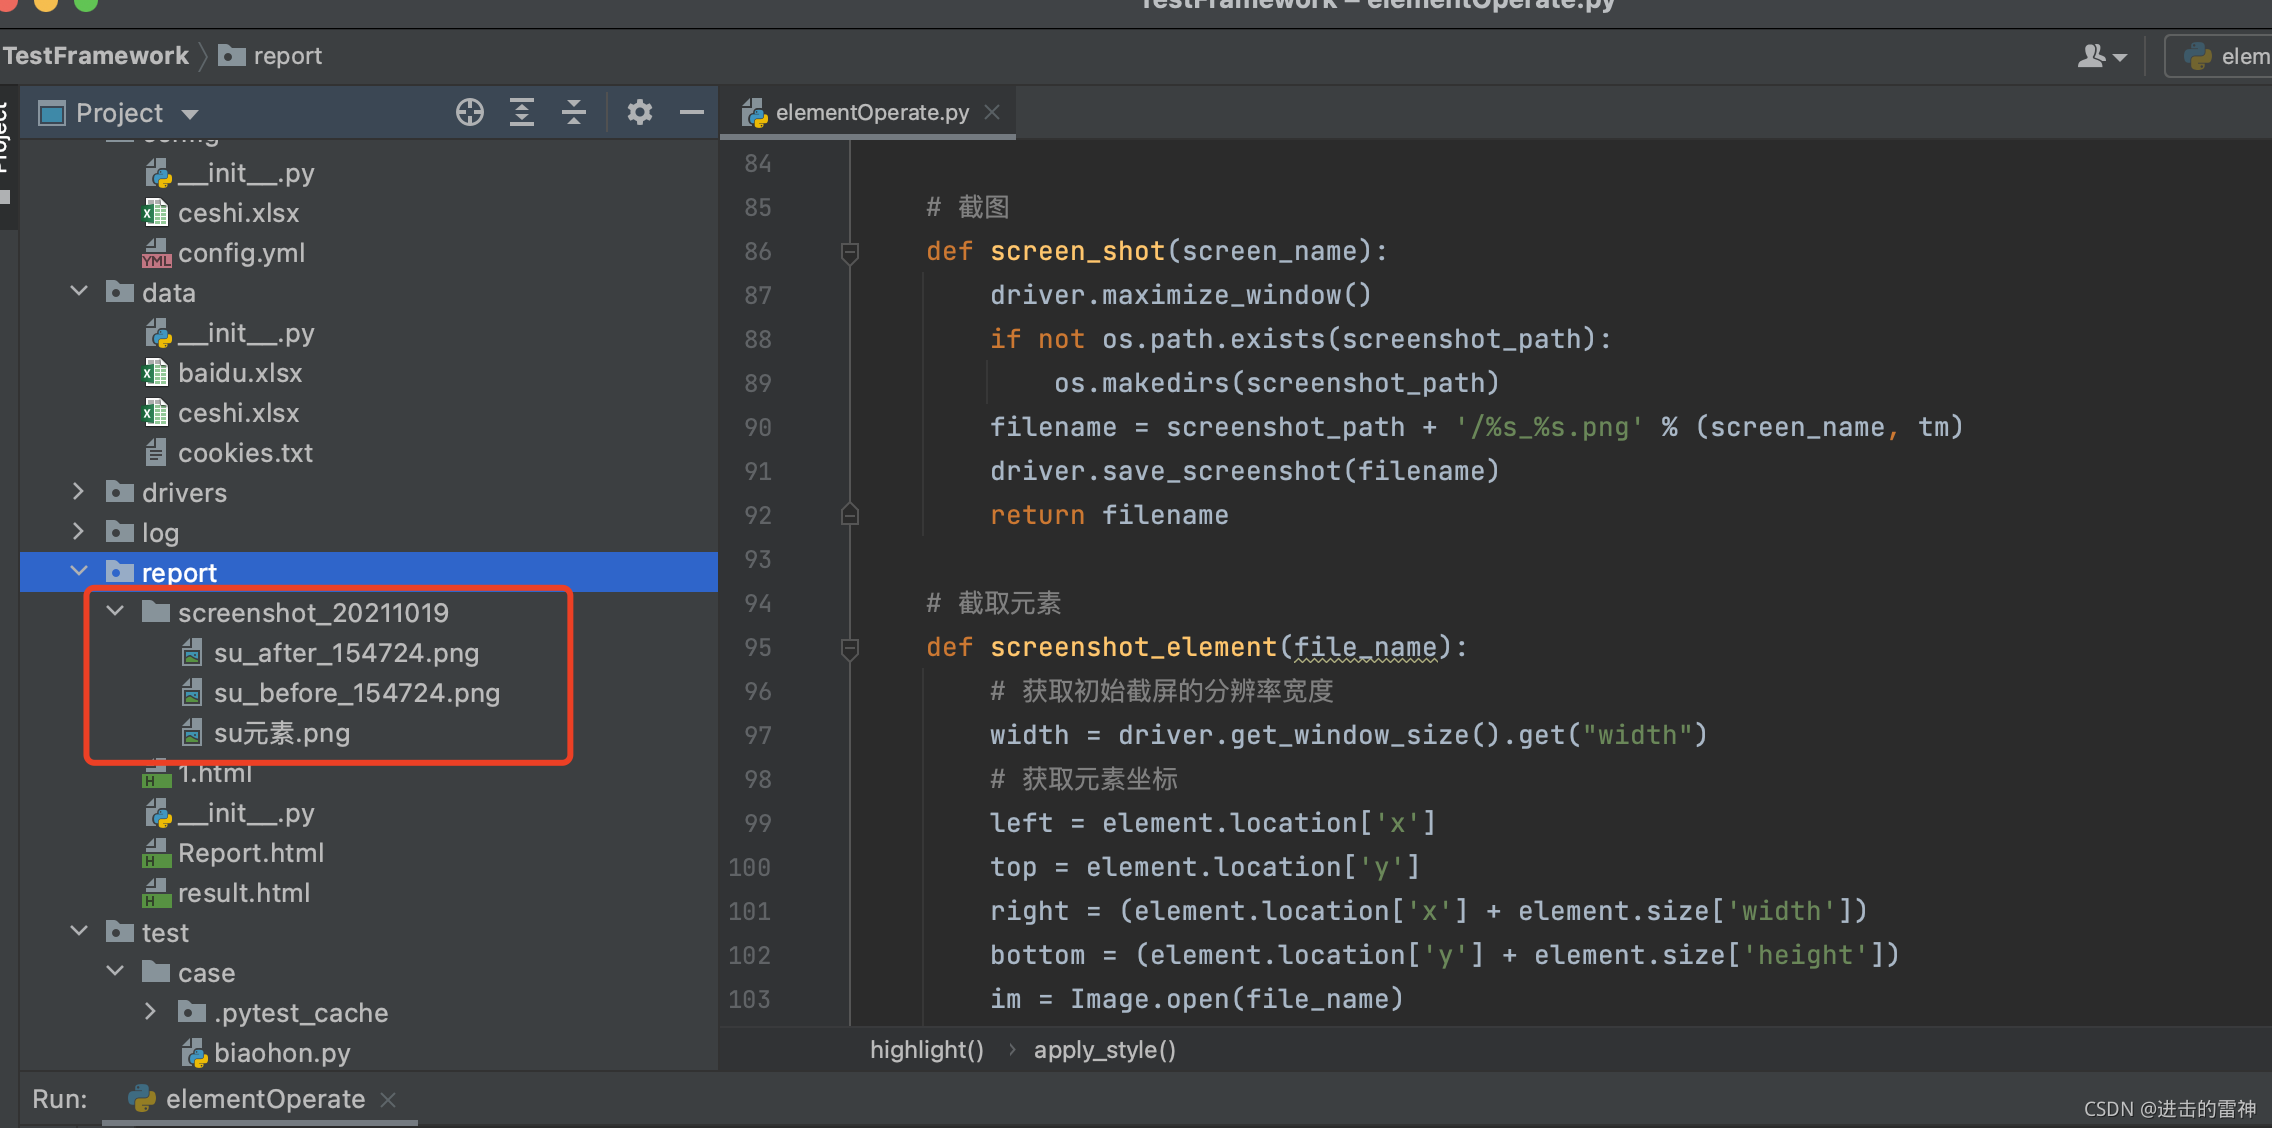The image size is (2272, 1128).
Task: Expand the log folder
Action: [79, 532]
